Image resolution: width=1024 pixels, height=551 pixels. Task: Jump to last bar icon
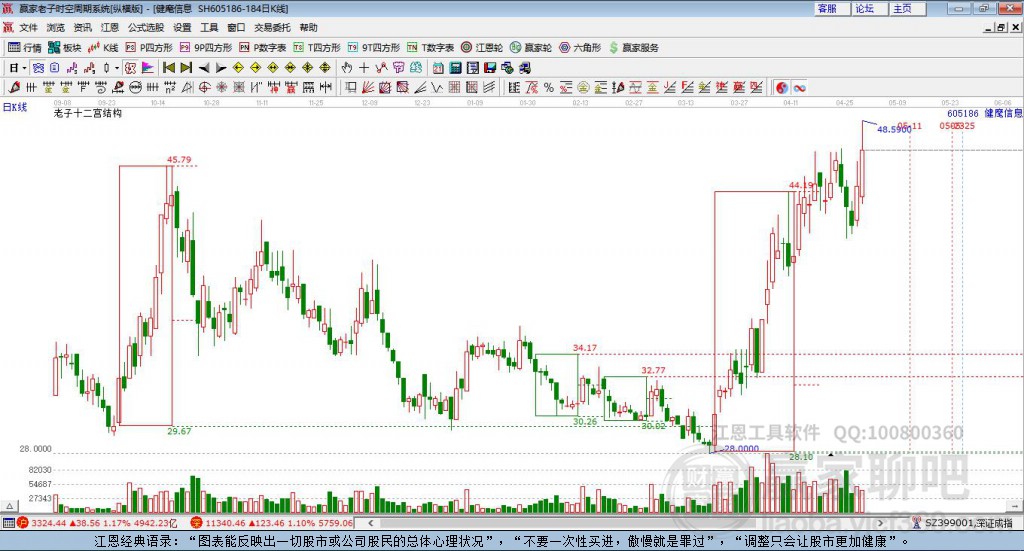(x=186, y=68)
